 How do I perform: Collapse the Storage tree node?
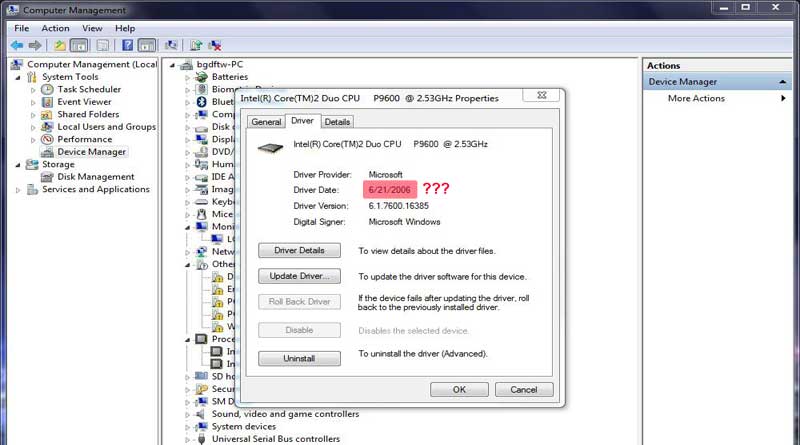18,165
